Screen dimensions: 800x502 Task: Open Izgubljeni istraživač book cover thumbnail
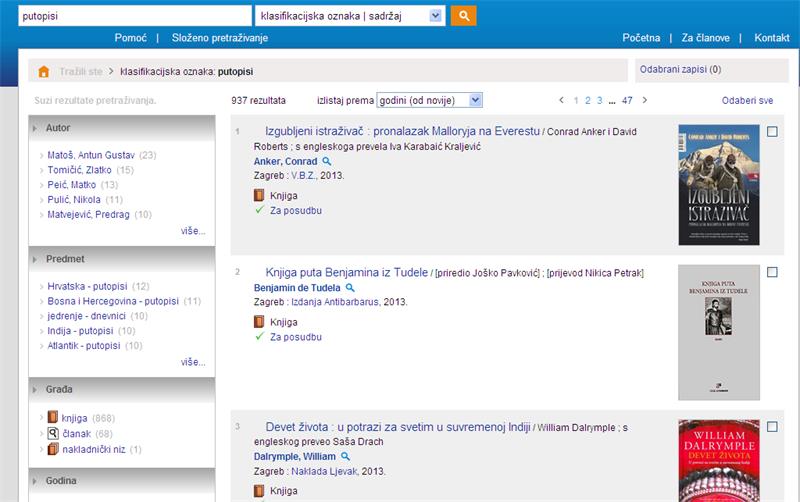click(718, 185)
